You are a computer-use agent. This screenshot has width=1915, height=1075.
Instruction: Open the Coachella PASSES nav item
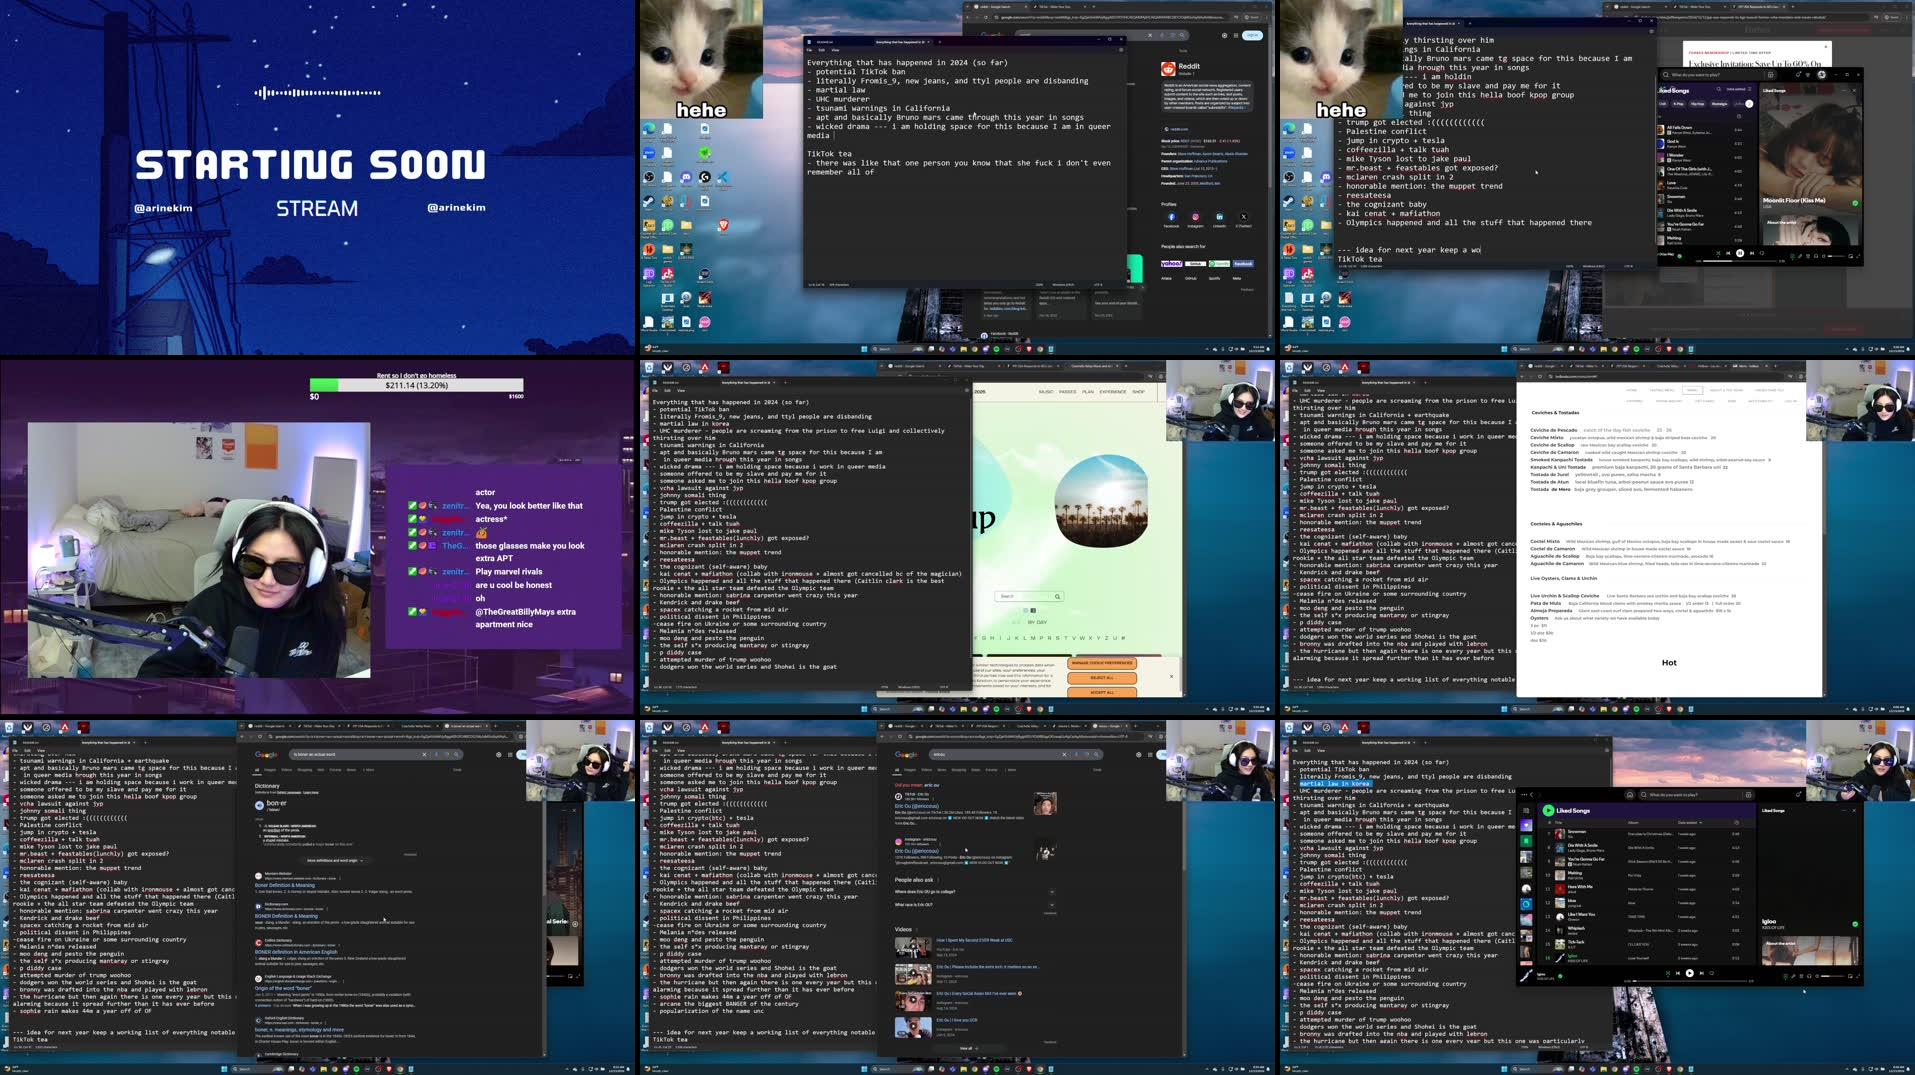[x=1067, y=392]
